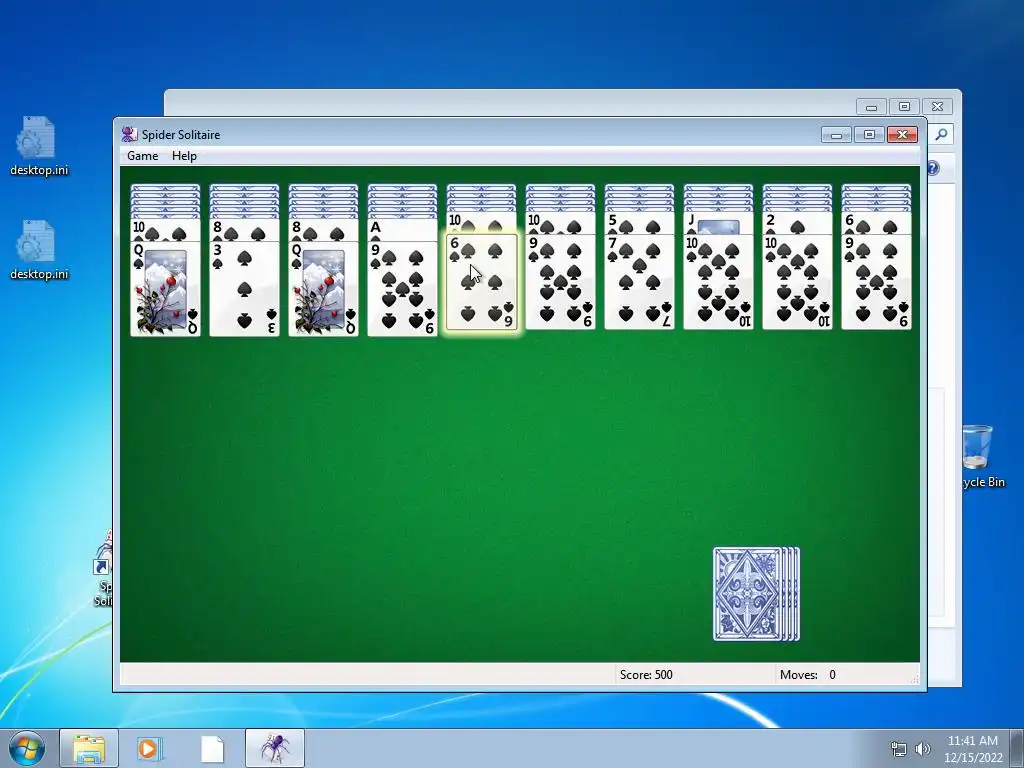Minimize the background window behind Solitaire
The width and height of the screenshot is (1024, 768).
pyautogui.click(x=871, y=106)
